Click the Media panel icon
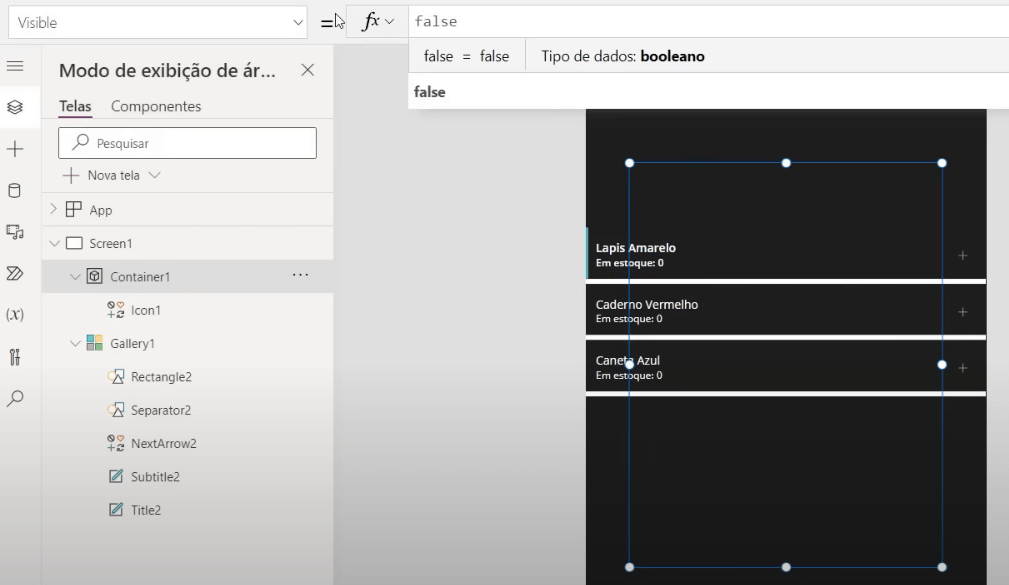 (17, 230)
